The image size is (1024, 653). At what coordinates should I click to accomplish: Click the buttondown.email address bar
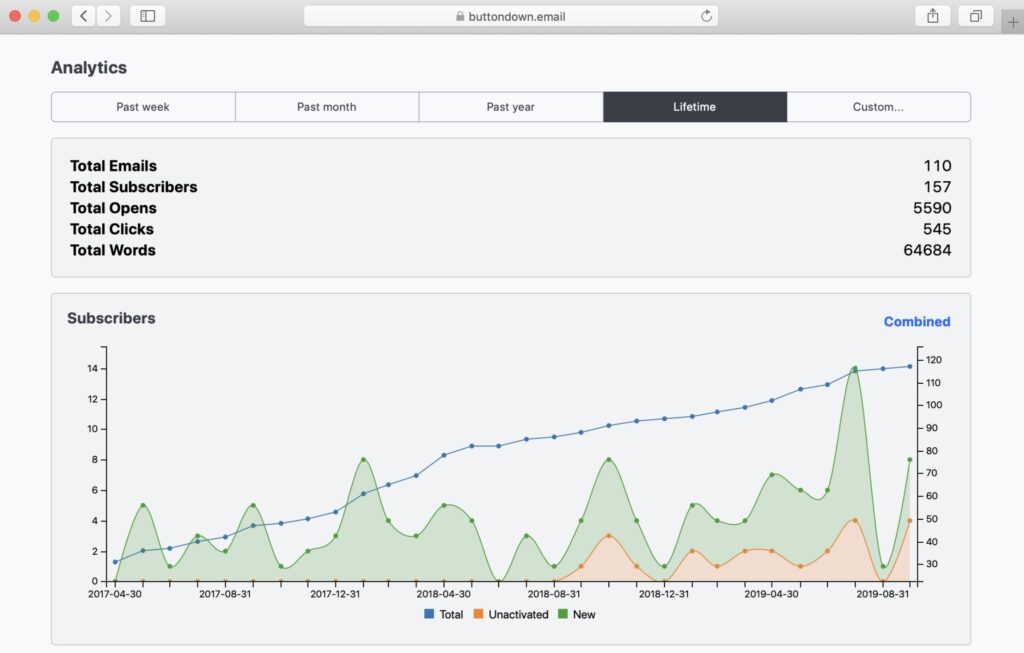point(510,16)
